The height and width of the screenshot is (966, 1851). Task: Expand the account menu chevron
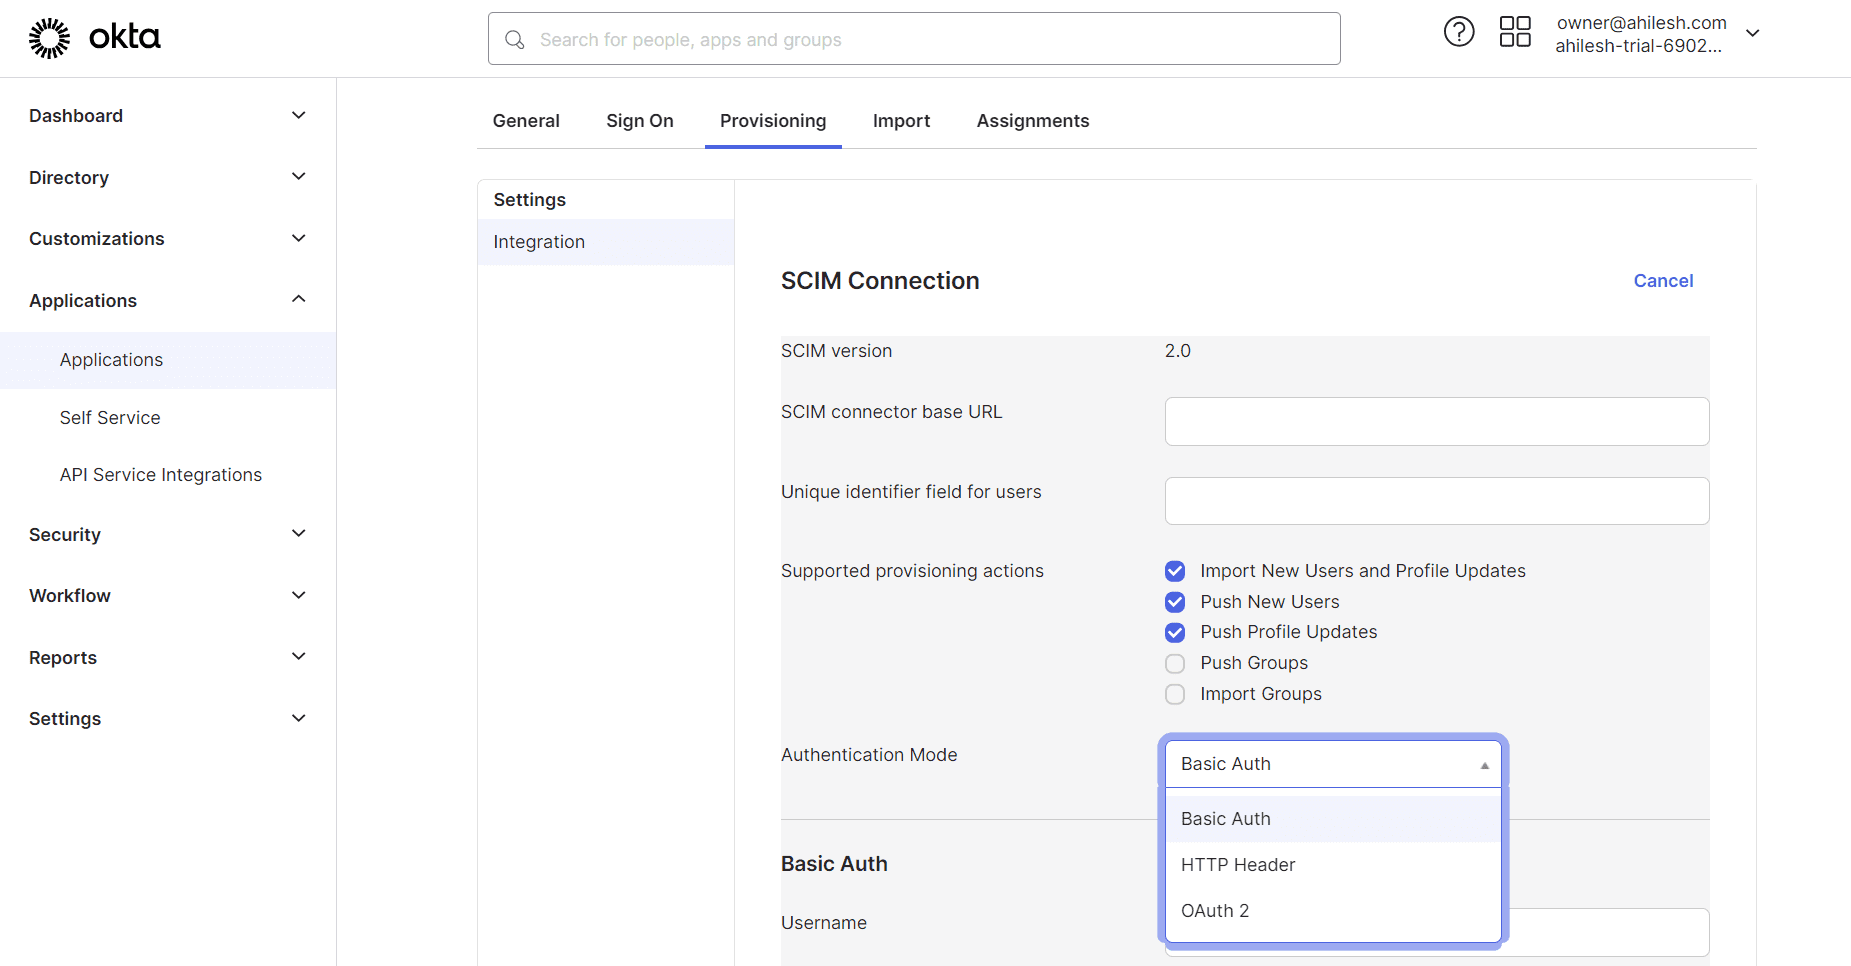[x=1752, y=33]
